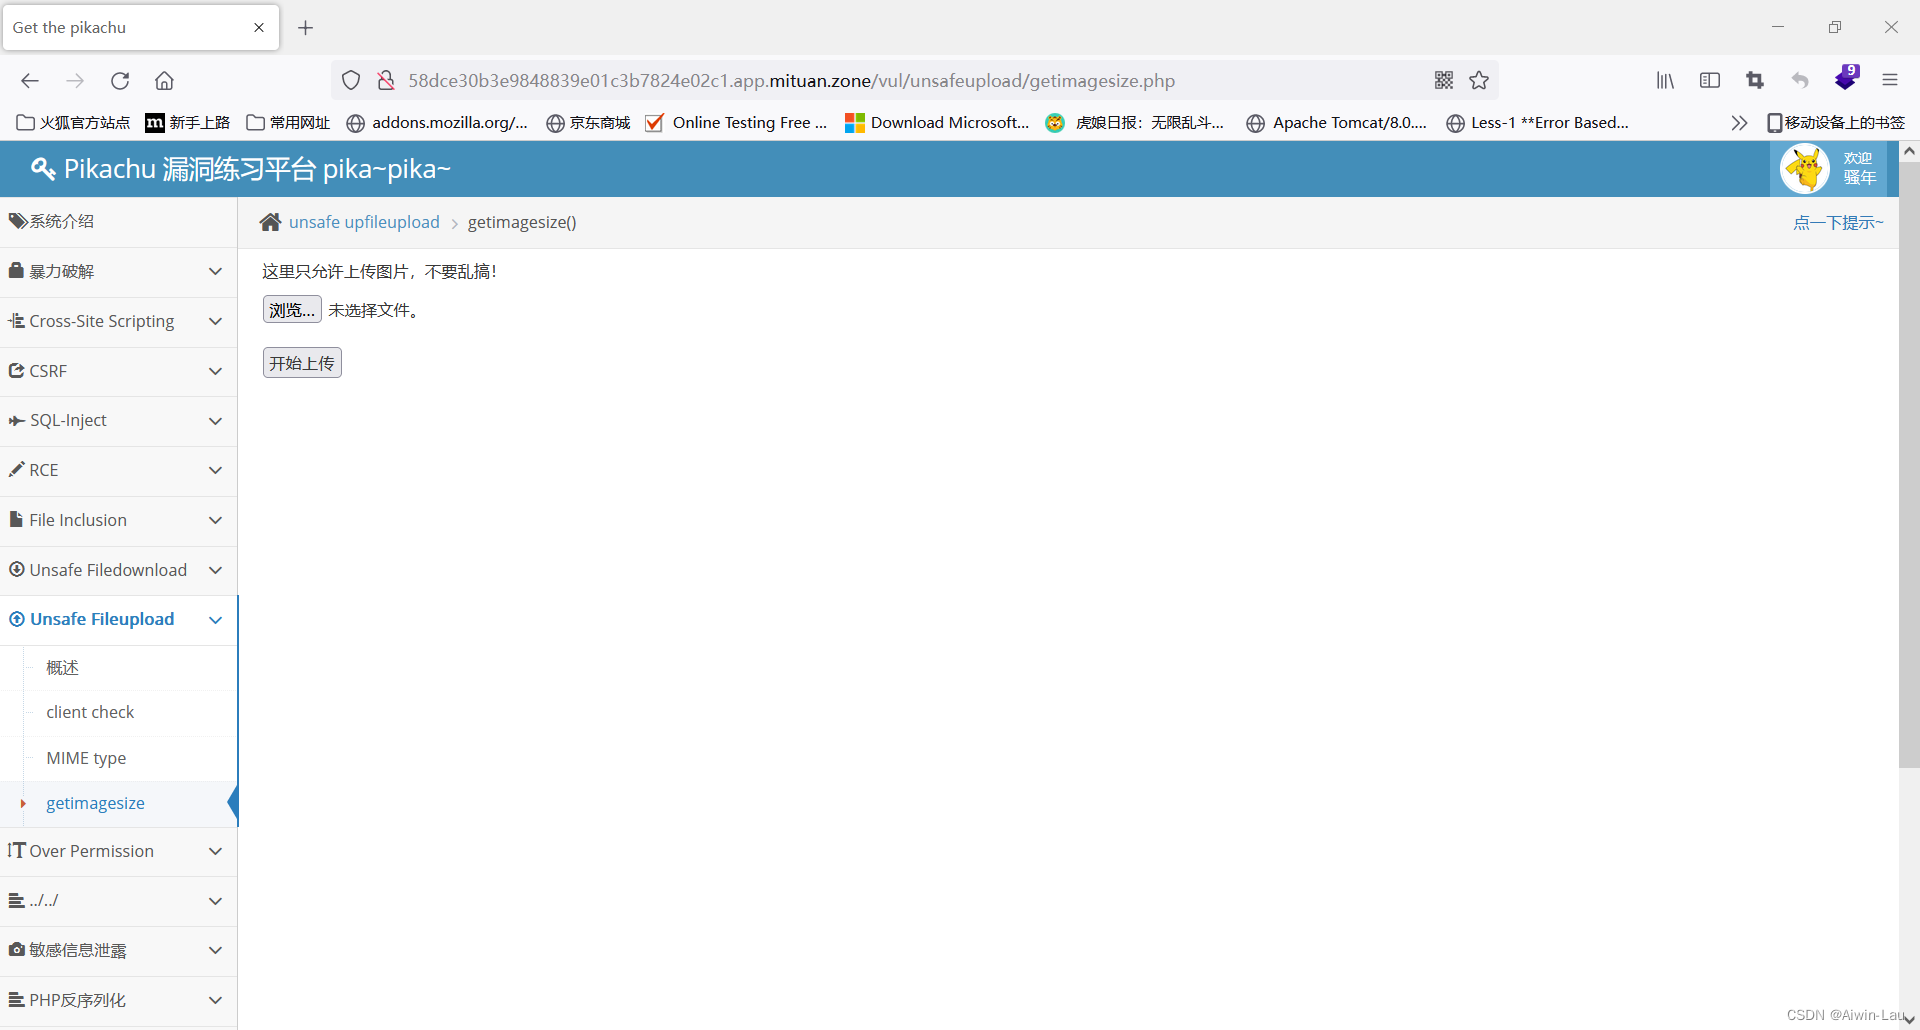Open Apache Tomcat/8.0 bookmark
The width and height of the screenshot is (1920, 1030).
(1337, 123)
